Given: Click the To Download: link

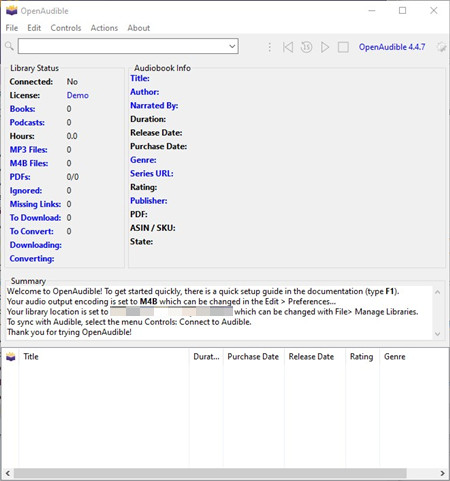Looking at the screenshot, I should click(x=35, y=218).
